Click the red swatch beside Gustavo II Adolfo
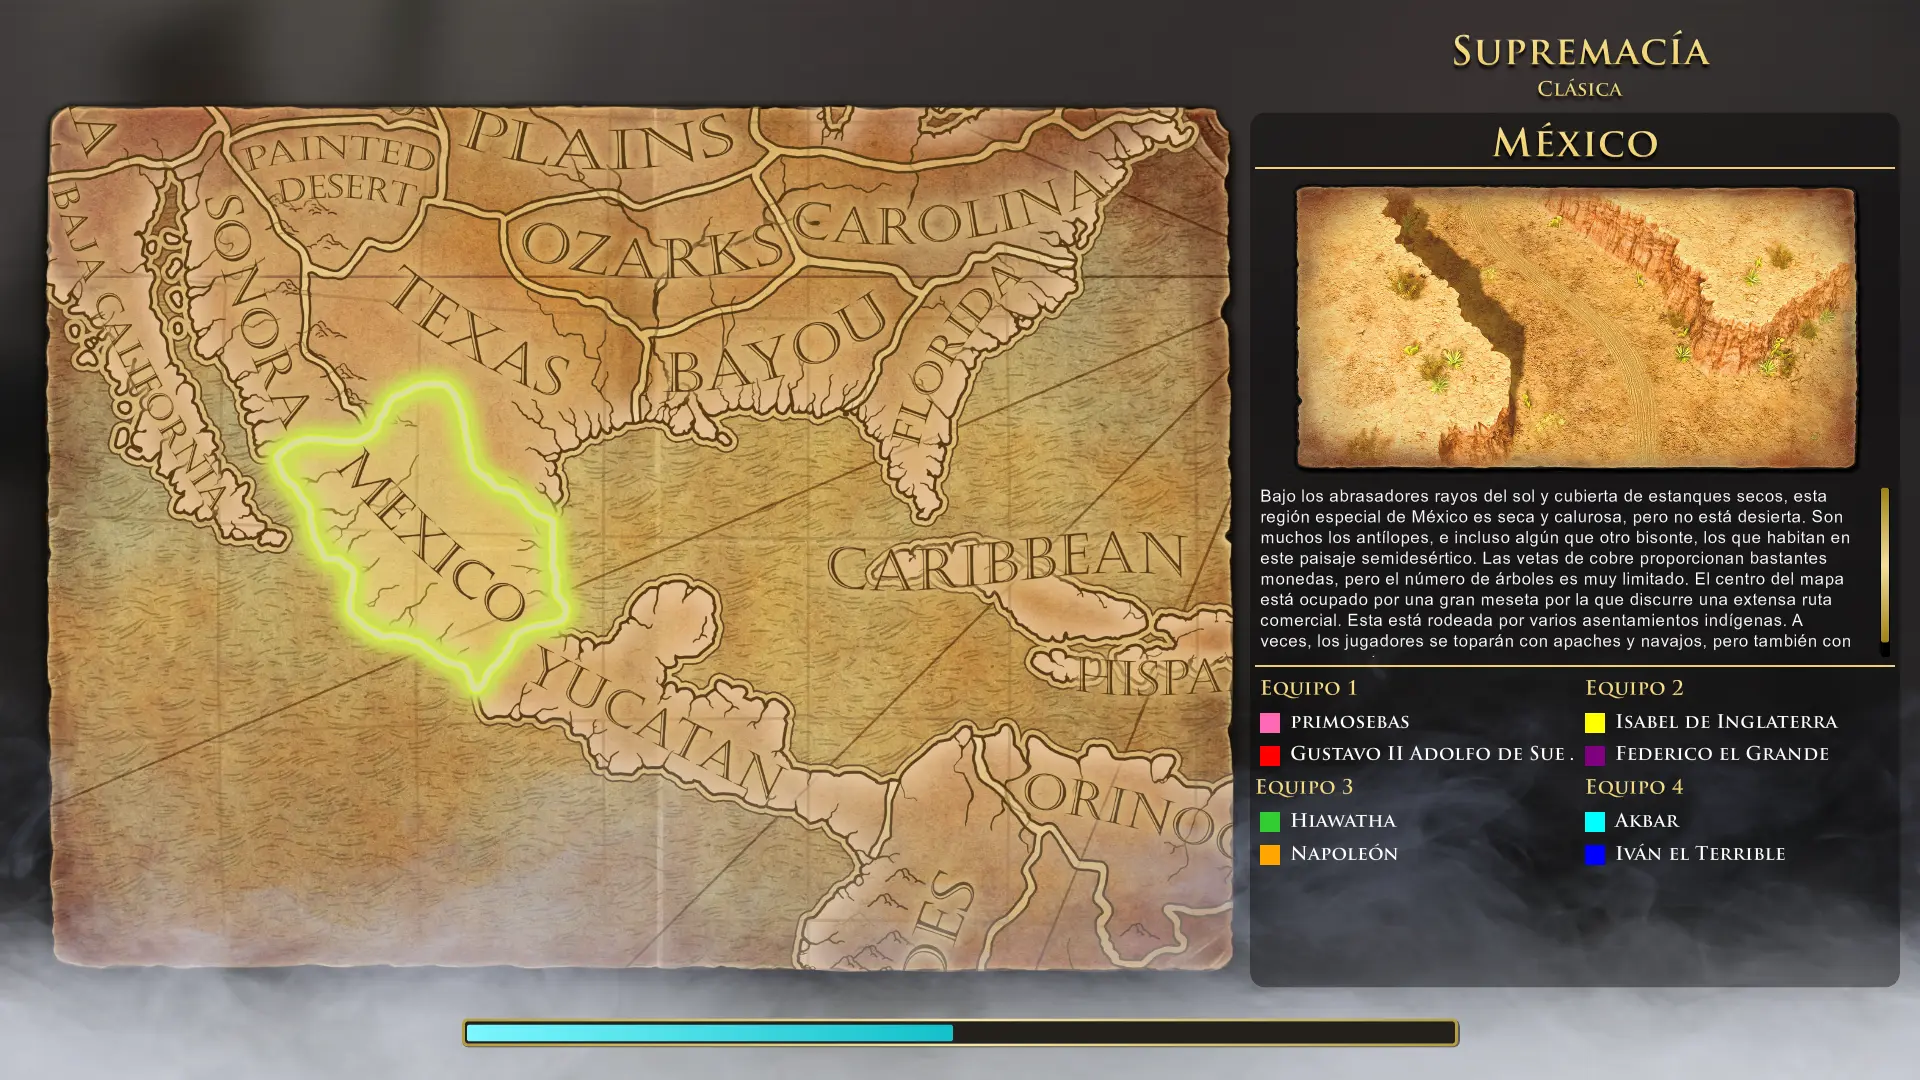This screenshot has width=1920, height=1080. tap(1270, 755)
